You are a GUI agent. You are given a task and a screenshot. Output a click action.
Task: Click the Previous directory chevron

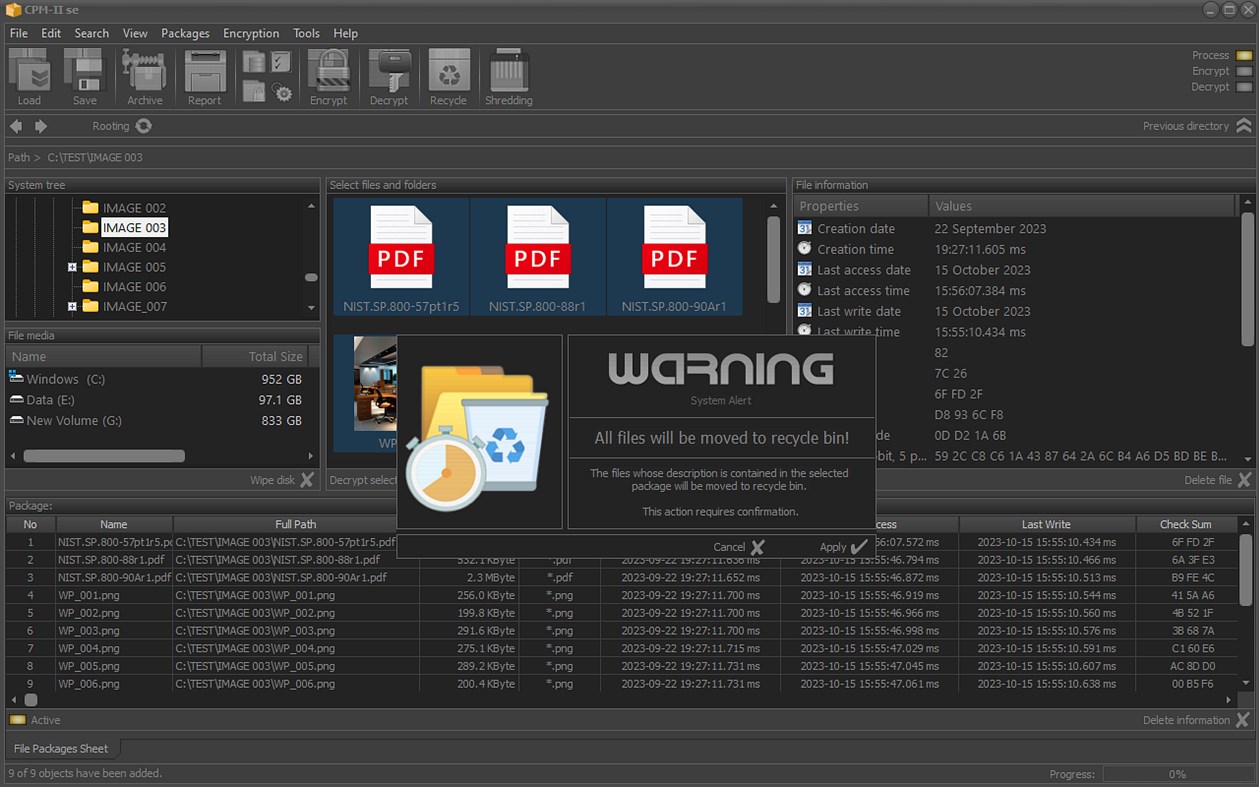(x=1243, y=126)
